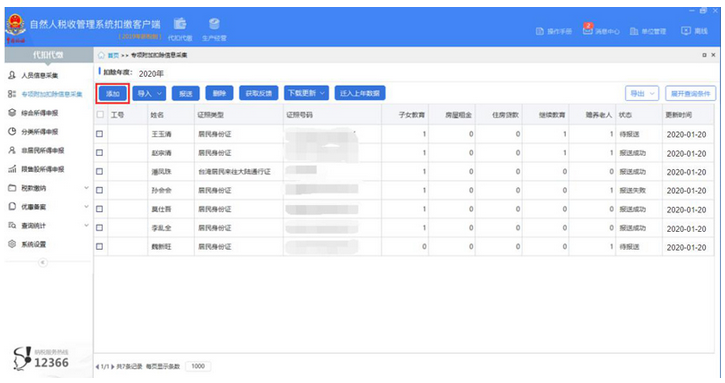Screen dimensions: 725x383
Task: Tick the checkbox on the 台湾居民来往大陆通行证 row
Action: click(x=99, y=172)
